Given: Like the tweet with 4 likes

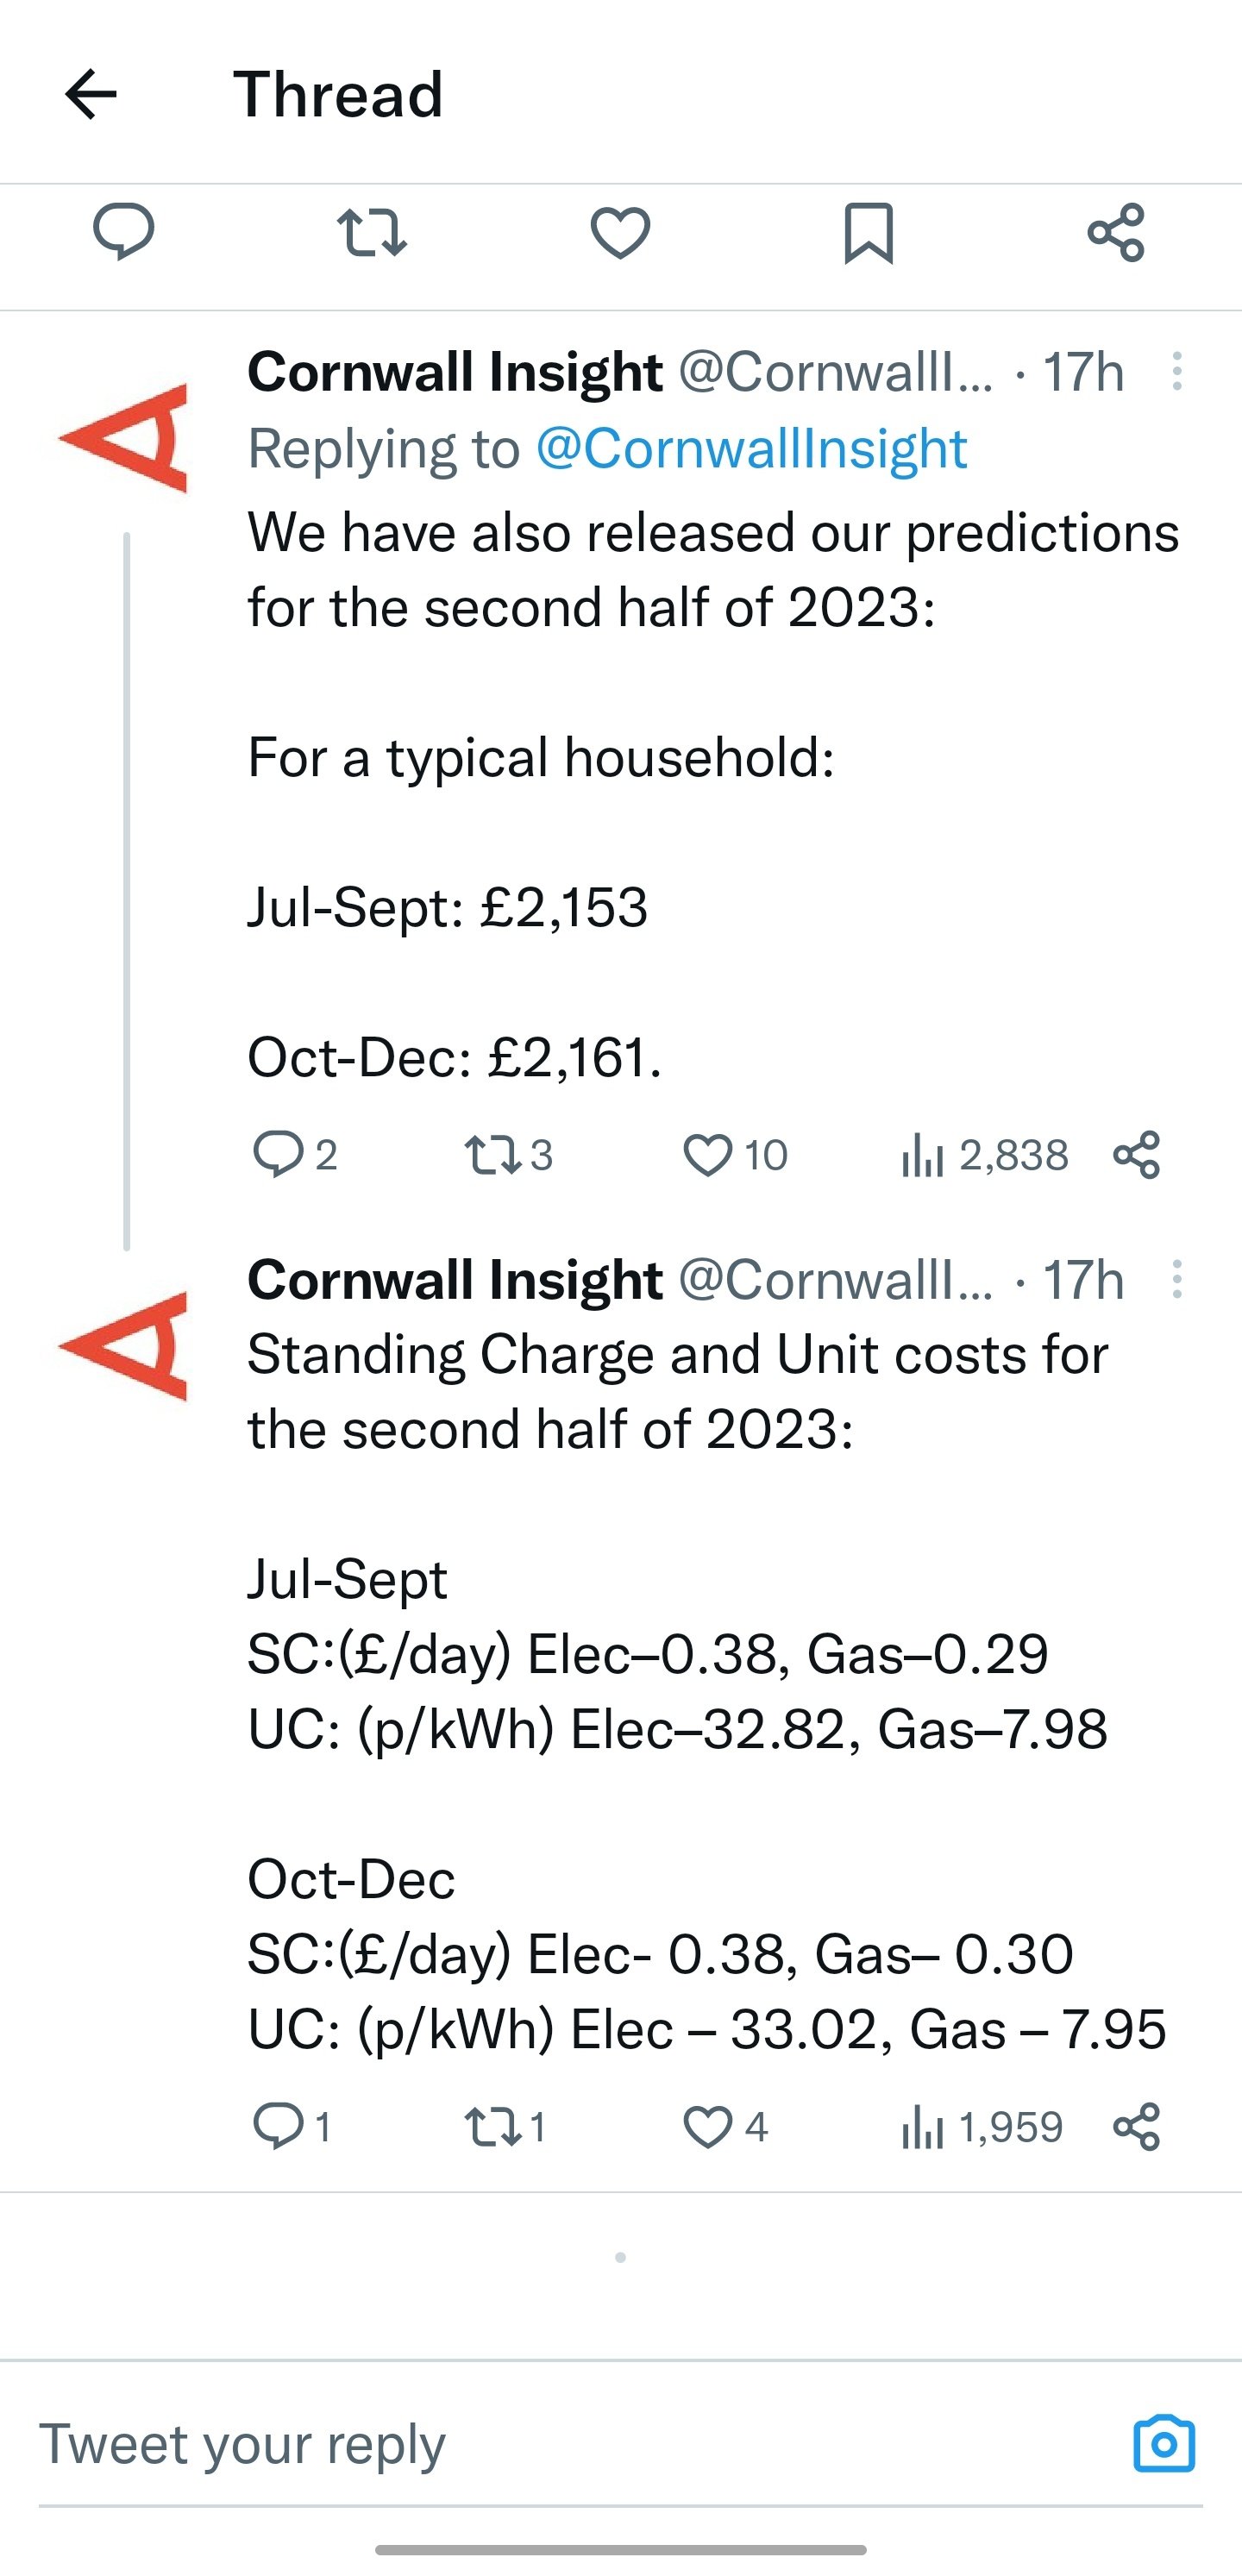Looking at the screenshot, I should tap(725, 2127).
